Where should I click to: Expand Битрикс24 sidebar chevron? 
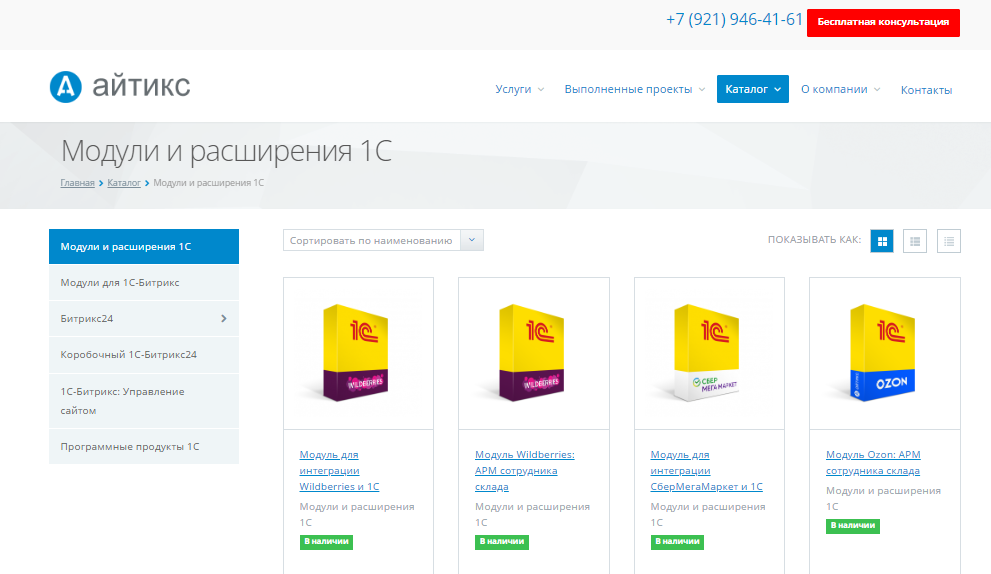coord(223,319)
